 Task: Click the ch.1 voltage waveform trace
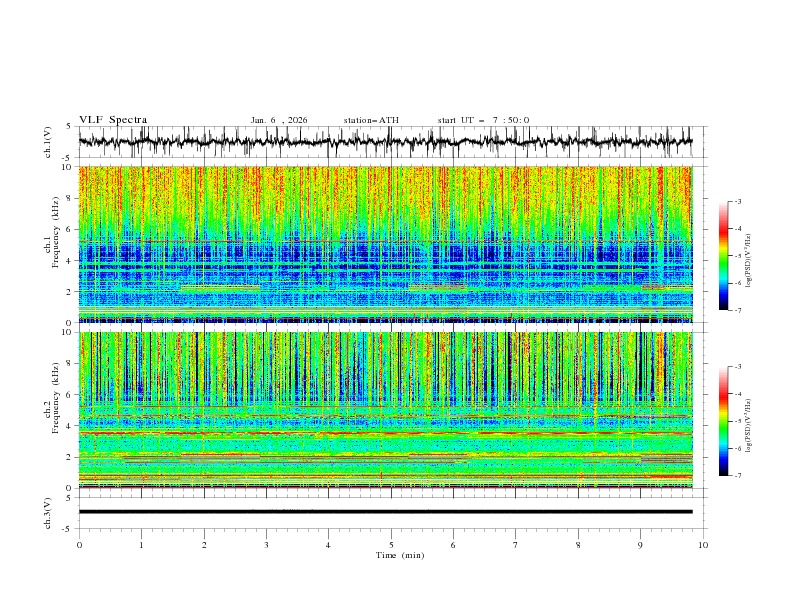click(385, 142)
